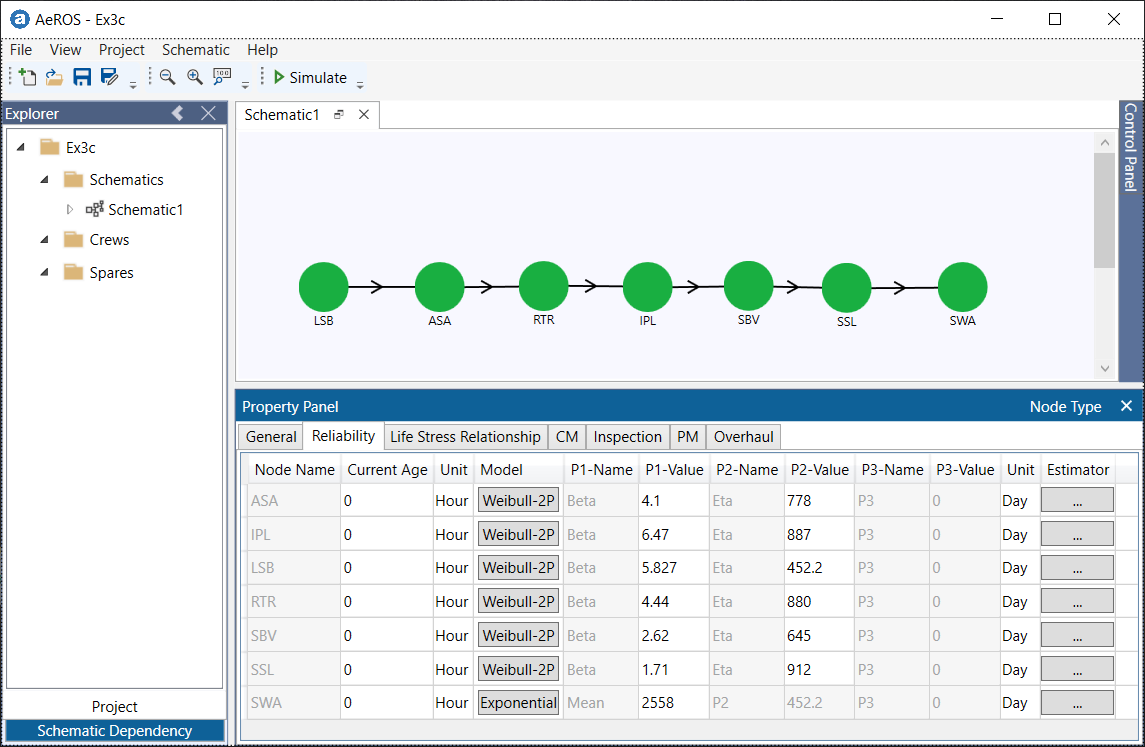Switch to the Overhaul tab
This screenshot has width=1145, height=747.
743,437
